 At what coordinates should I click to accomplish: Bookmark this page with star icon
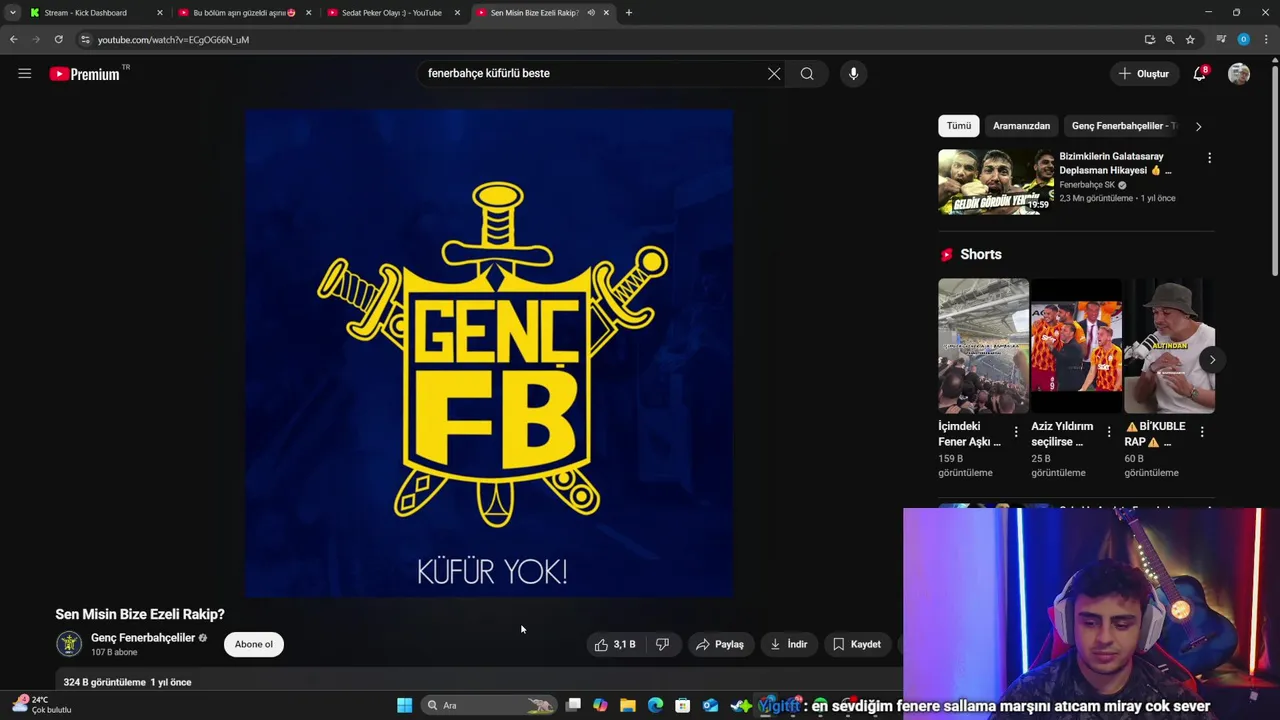point(1190,39)
